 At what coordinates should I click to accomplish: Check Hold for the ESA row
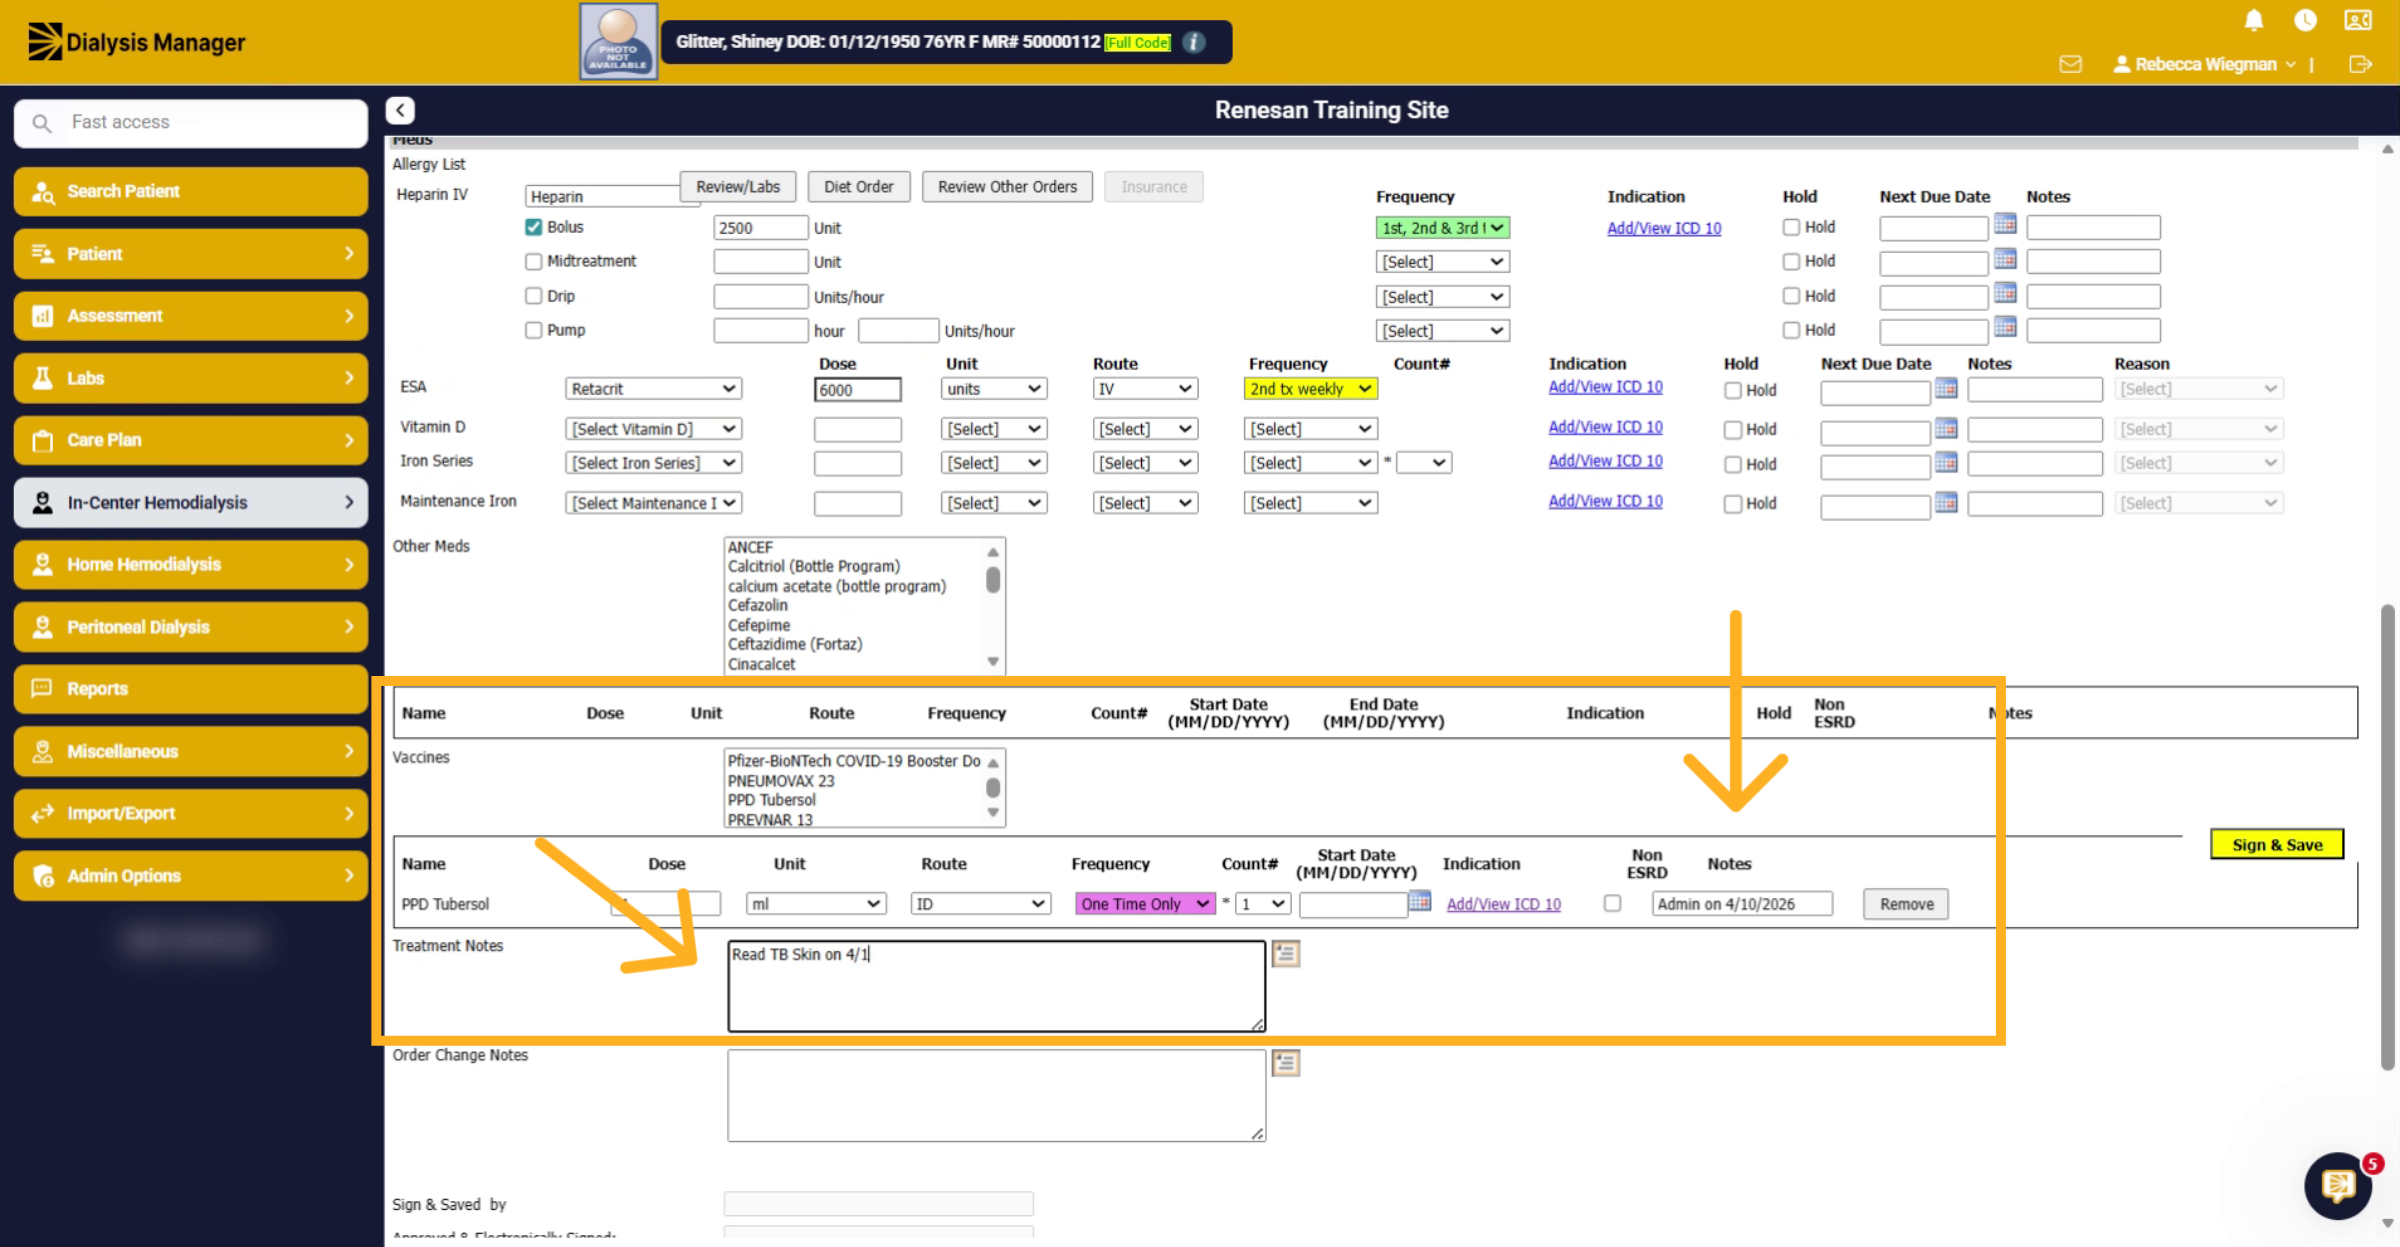(x=1733, y=390)
